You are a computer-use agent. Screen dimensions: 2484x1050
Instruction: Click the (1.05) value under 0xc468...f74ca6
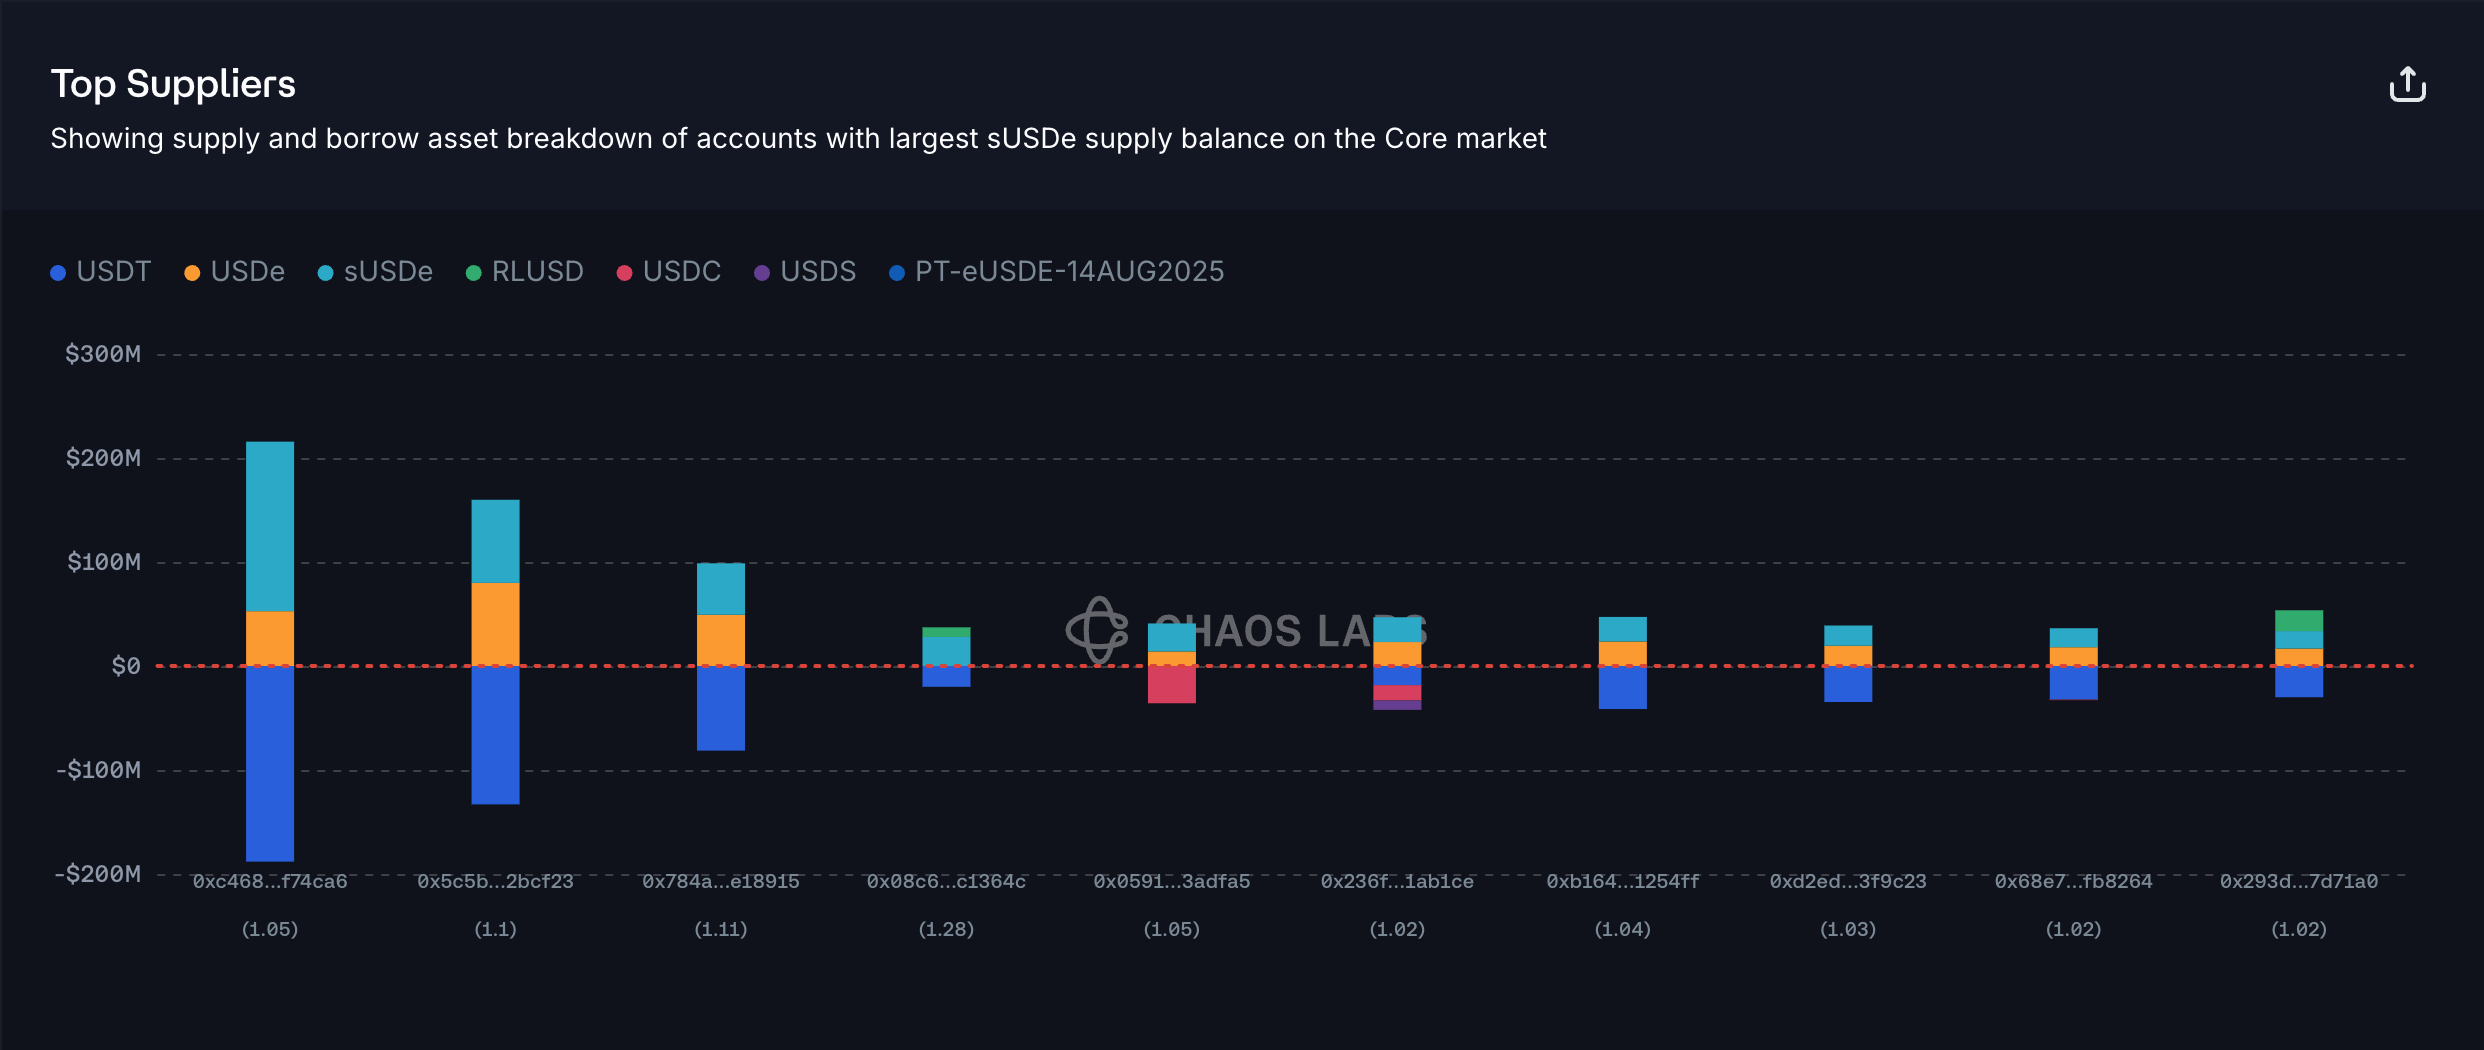pyautogui.click(x=270, y=930)
